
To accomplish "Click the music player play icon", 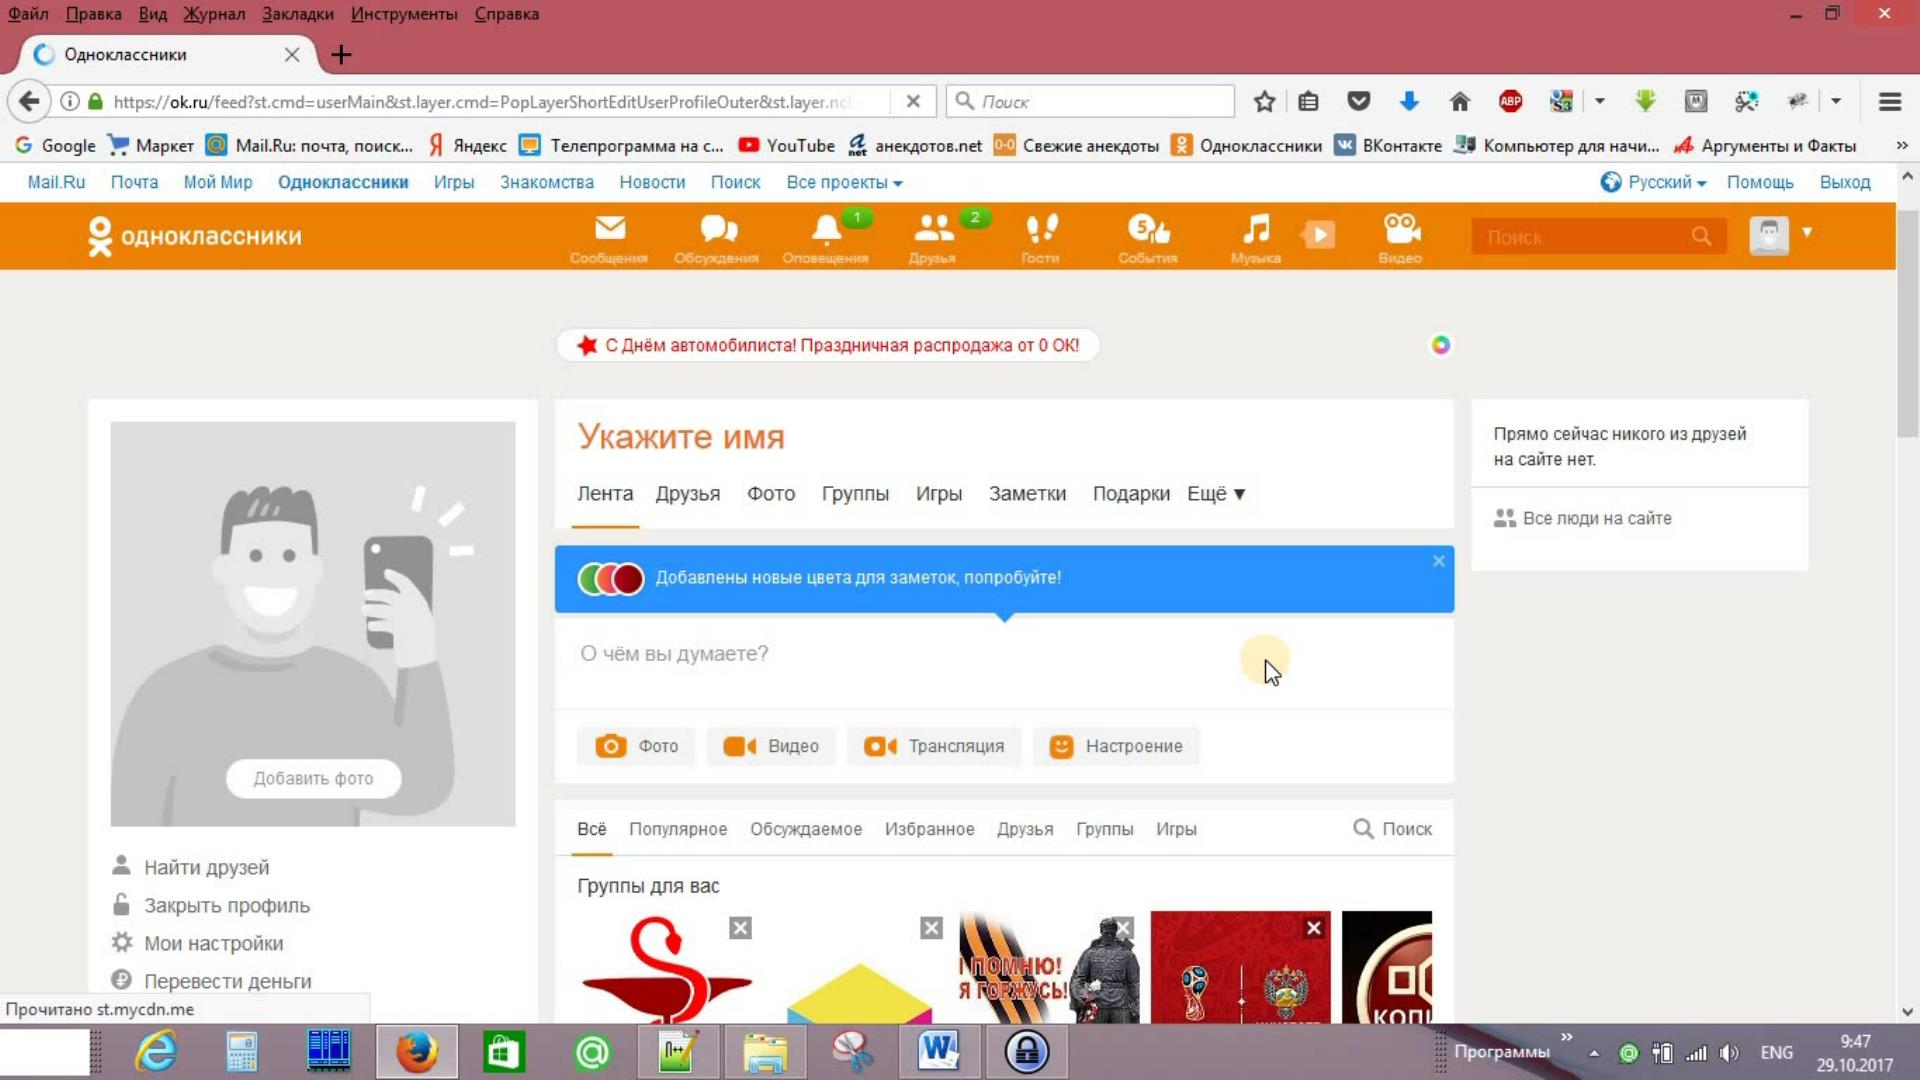I will point(1320,235).
